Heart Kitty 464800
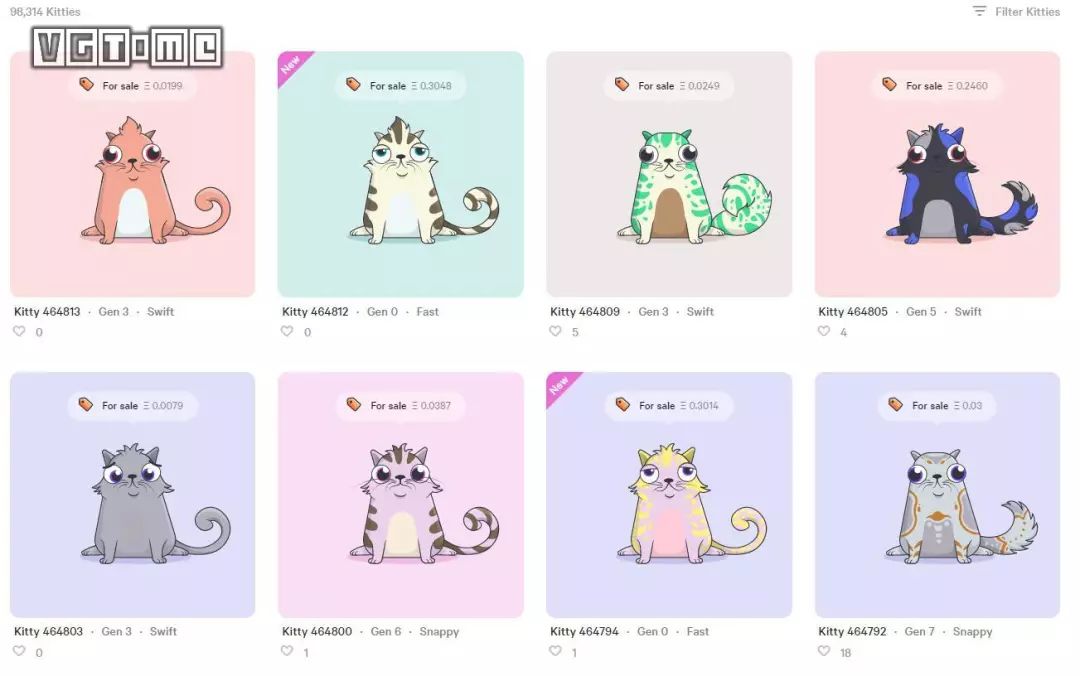Screen dimensions: 1080x676 pyautogui.click(x=287, y=651)
